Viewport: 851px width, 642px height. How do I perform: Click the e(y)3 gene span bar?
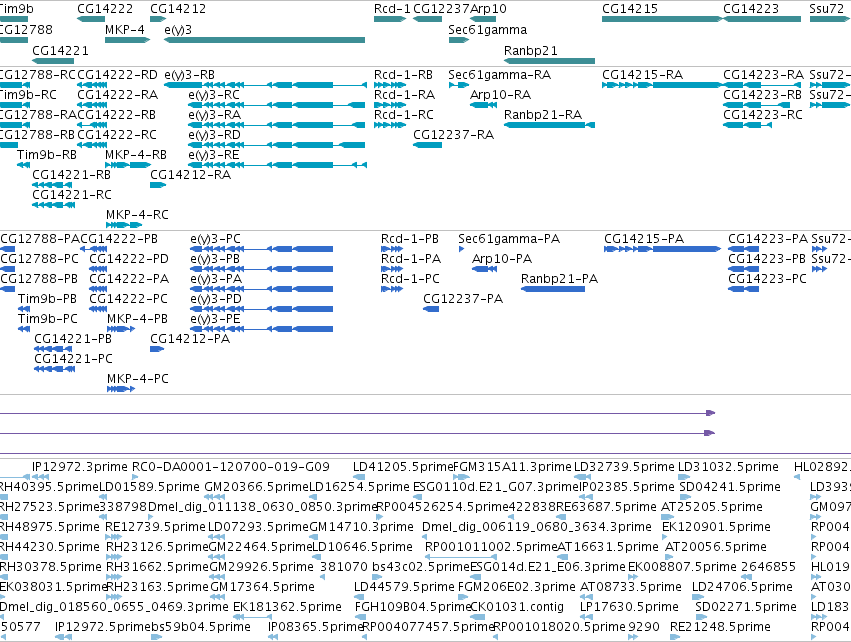pyautogui.click(x=265, y=40)
